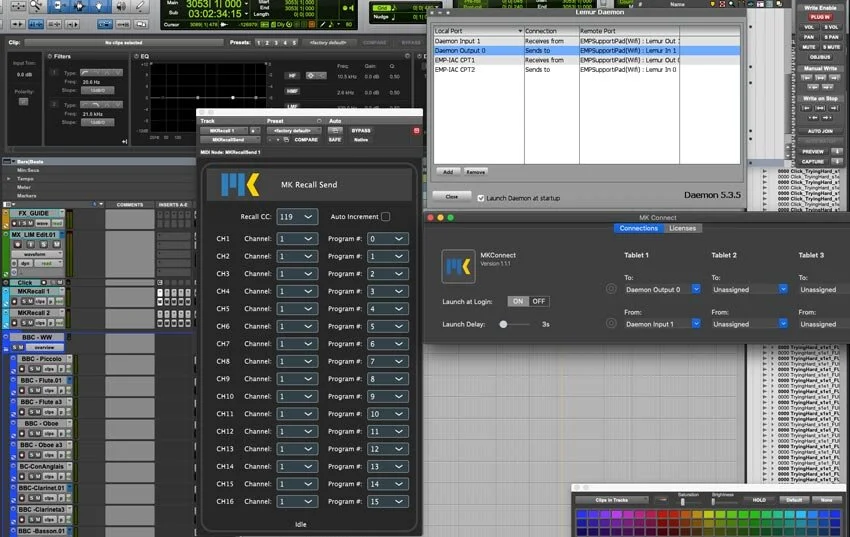Click the MKRecall 1 track selector in plugin
850x537 pixels.
[x=223, y=131]
